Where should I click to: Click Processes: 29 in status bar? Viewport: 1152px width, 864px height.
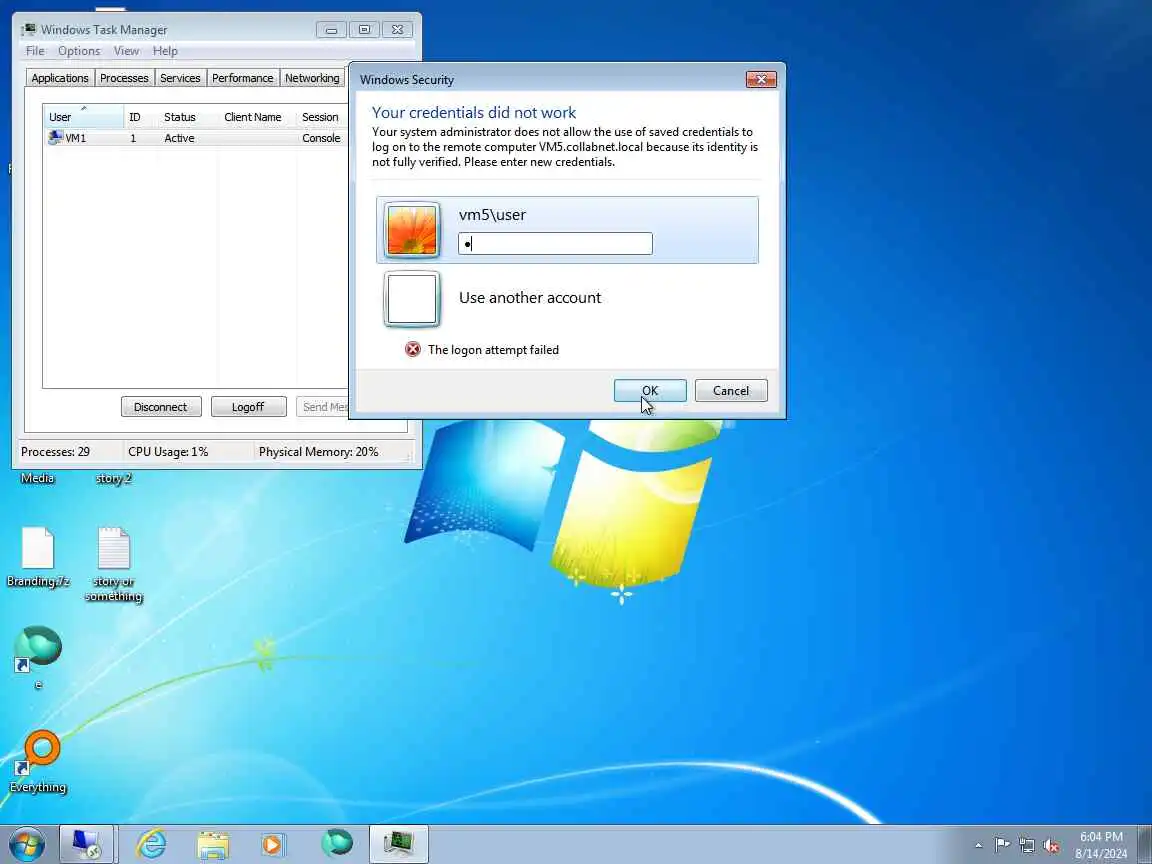(x=56, y=452)
